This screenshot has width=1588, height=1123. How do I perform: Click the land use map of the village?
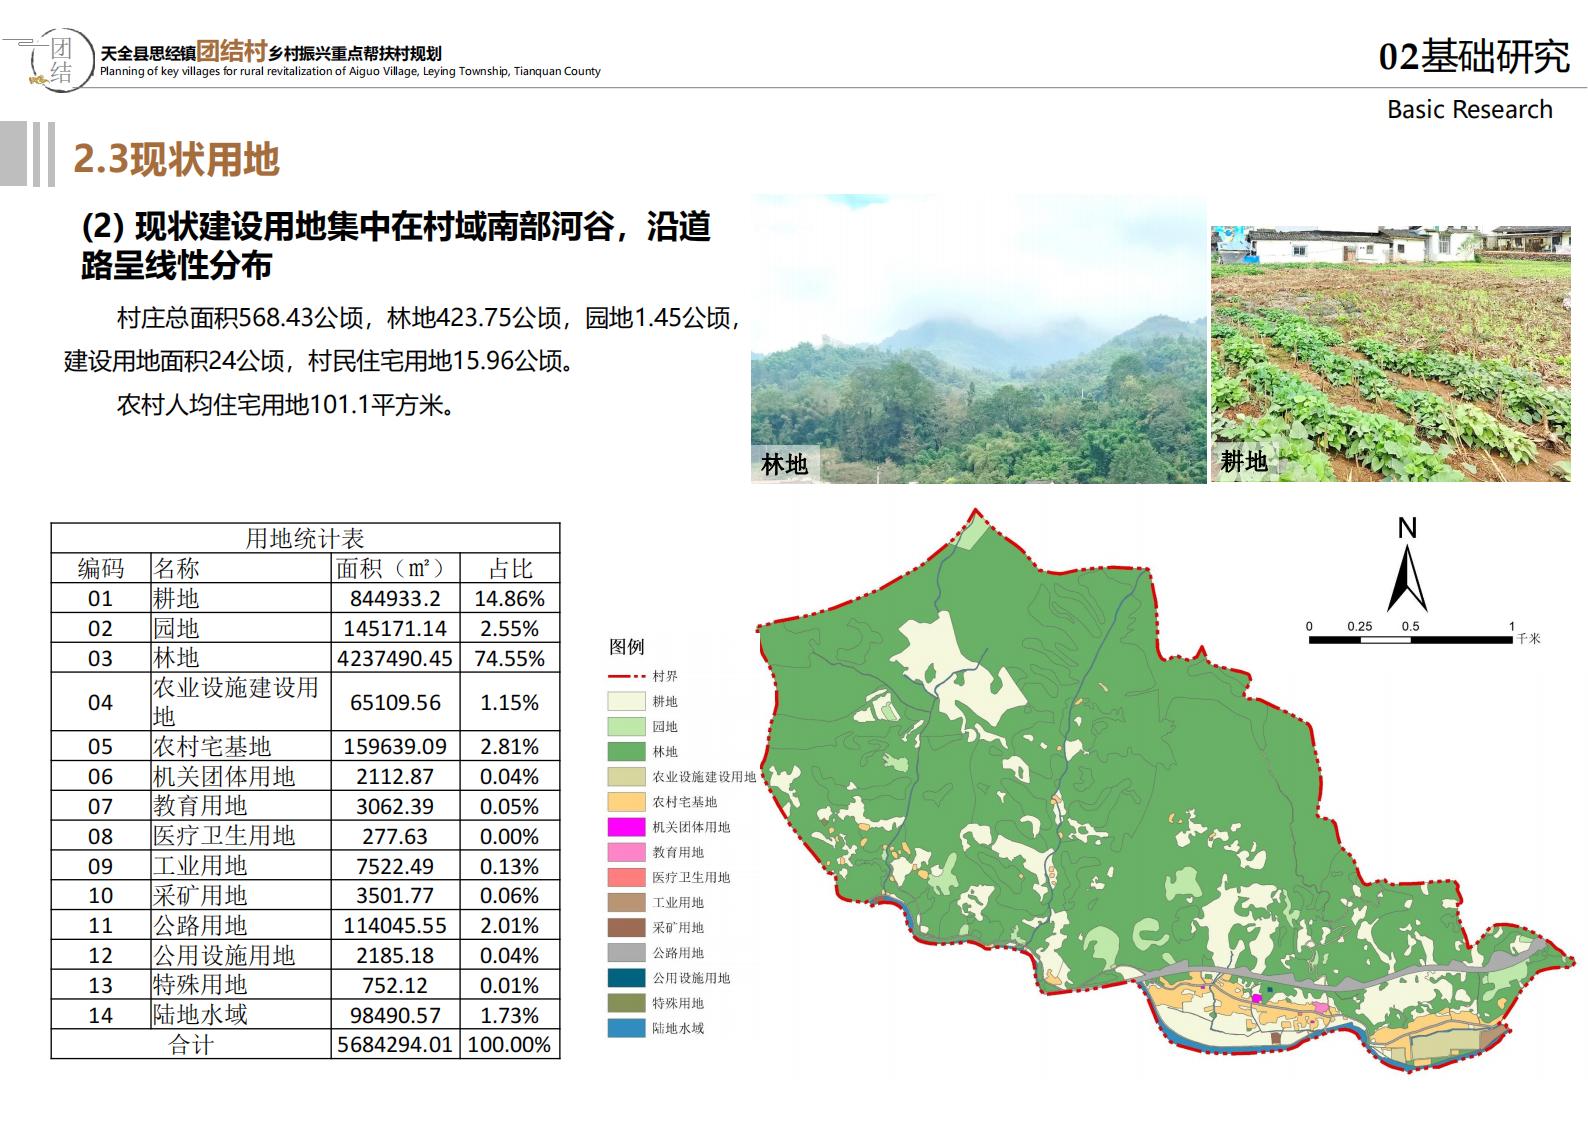(x=1165, y=792)
